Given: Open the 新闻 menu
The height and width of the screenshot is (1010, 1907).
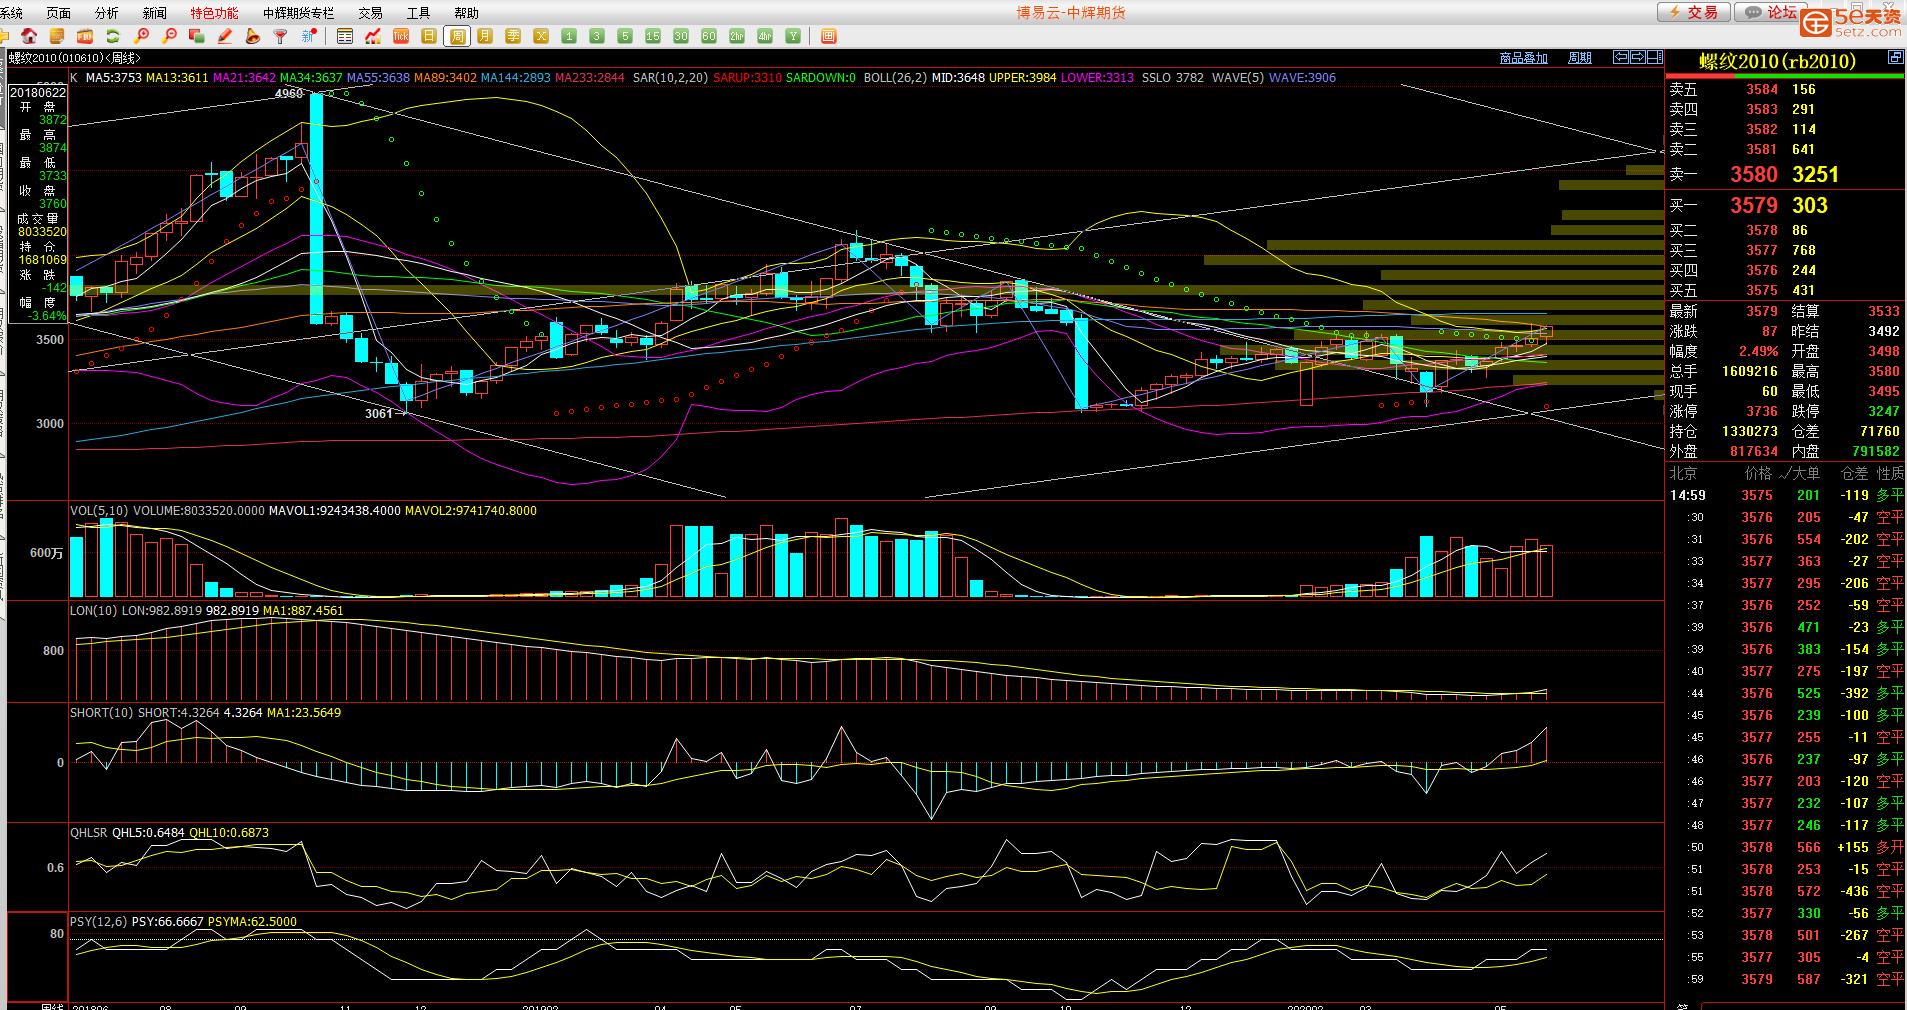Looking at the screenshot, I should 154,13.
